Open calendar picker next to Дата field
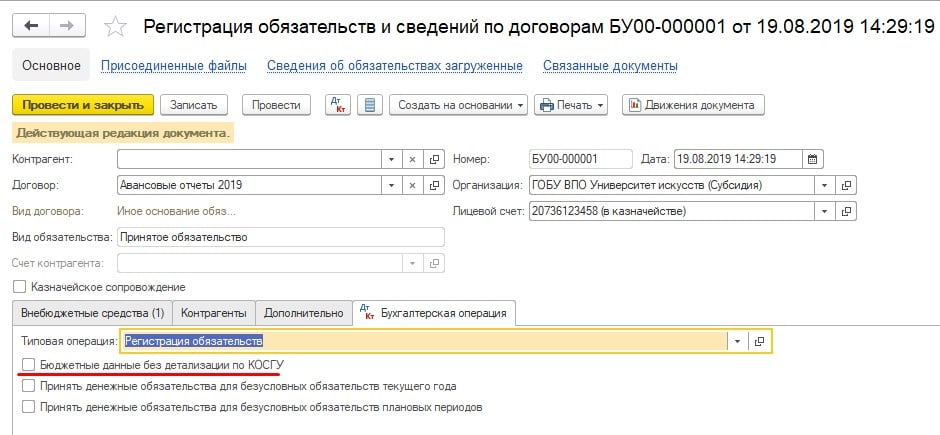The image size is (940, 435). tap(813, 159)
